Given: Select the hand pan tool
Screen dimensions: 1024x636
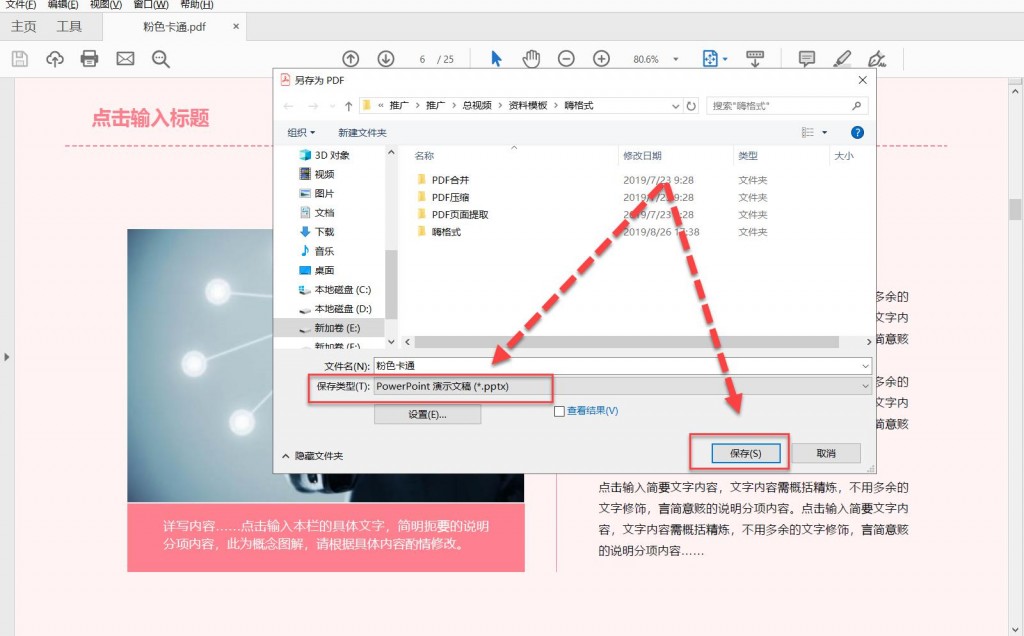Looking at the screenshot, I should point(532,59).
